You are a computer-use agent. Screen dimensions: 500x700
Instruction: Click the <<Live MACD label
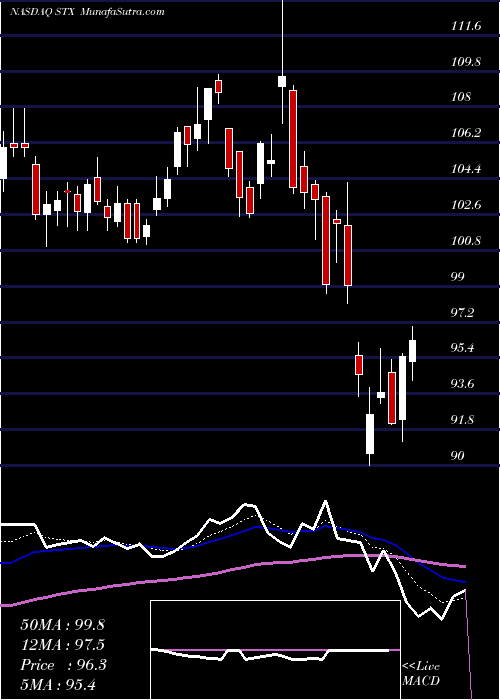click(421, 674)
